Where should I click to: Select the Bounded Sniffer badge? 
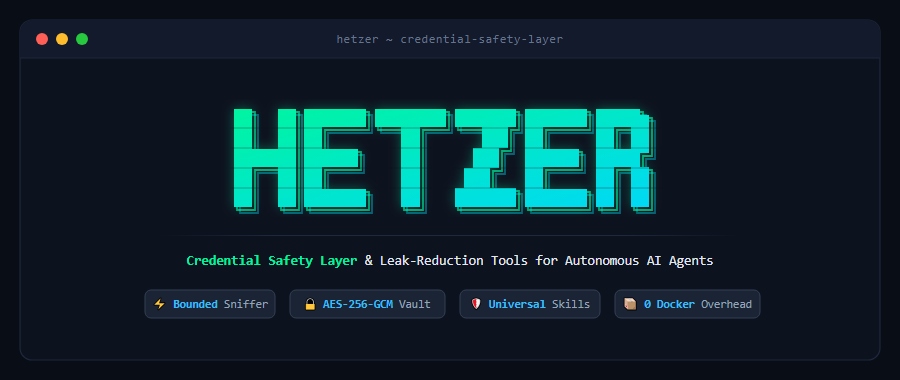[210, 304]
